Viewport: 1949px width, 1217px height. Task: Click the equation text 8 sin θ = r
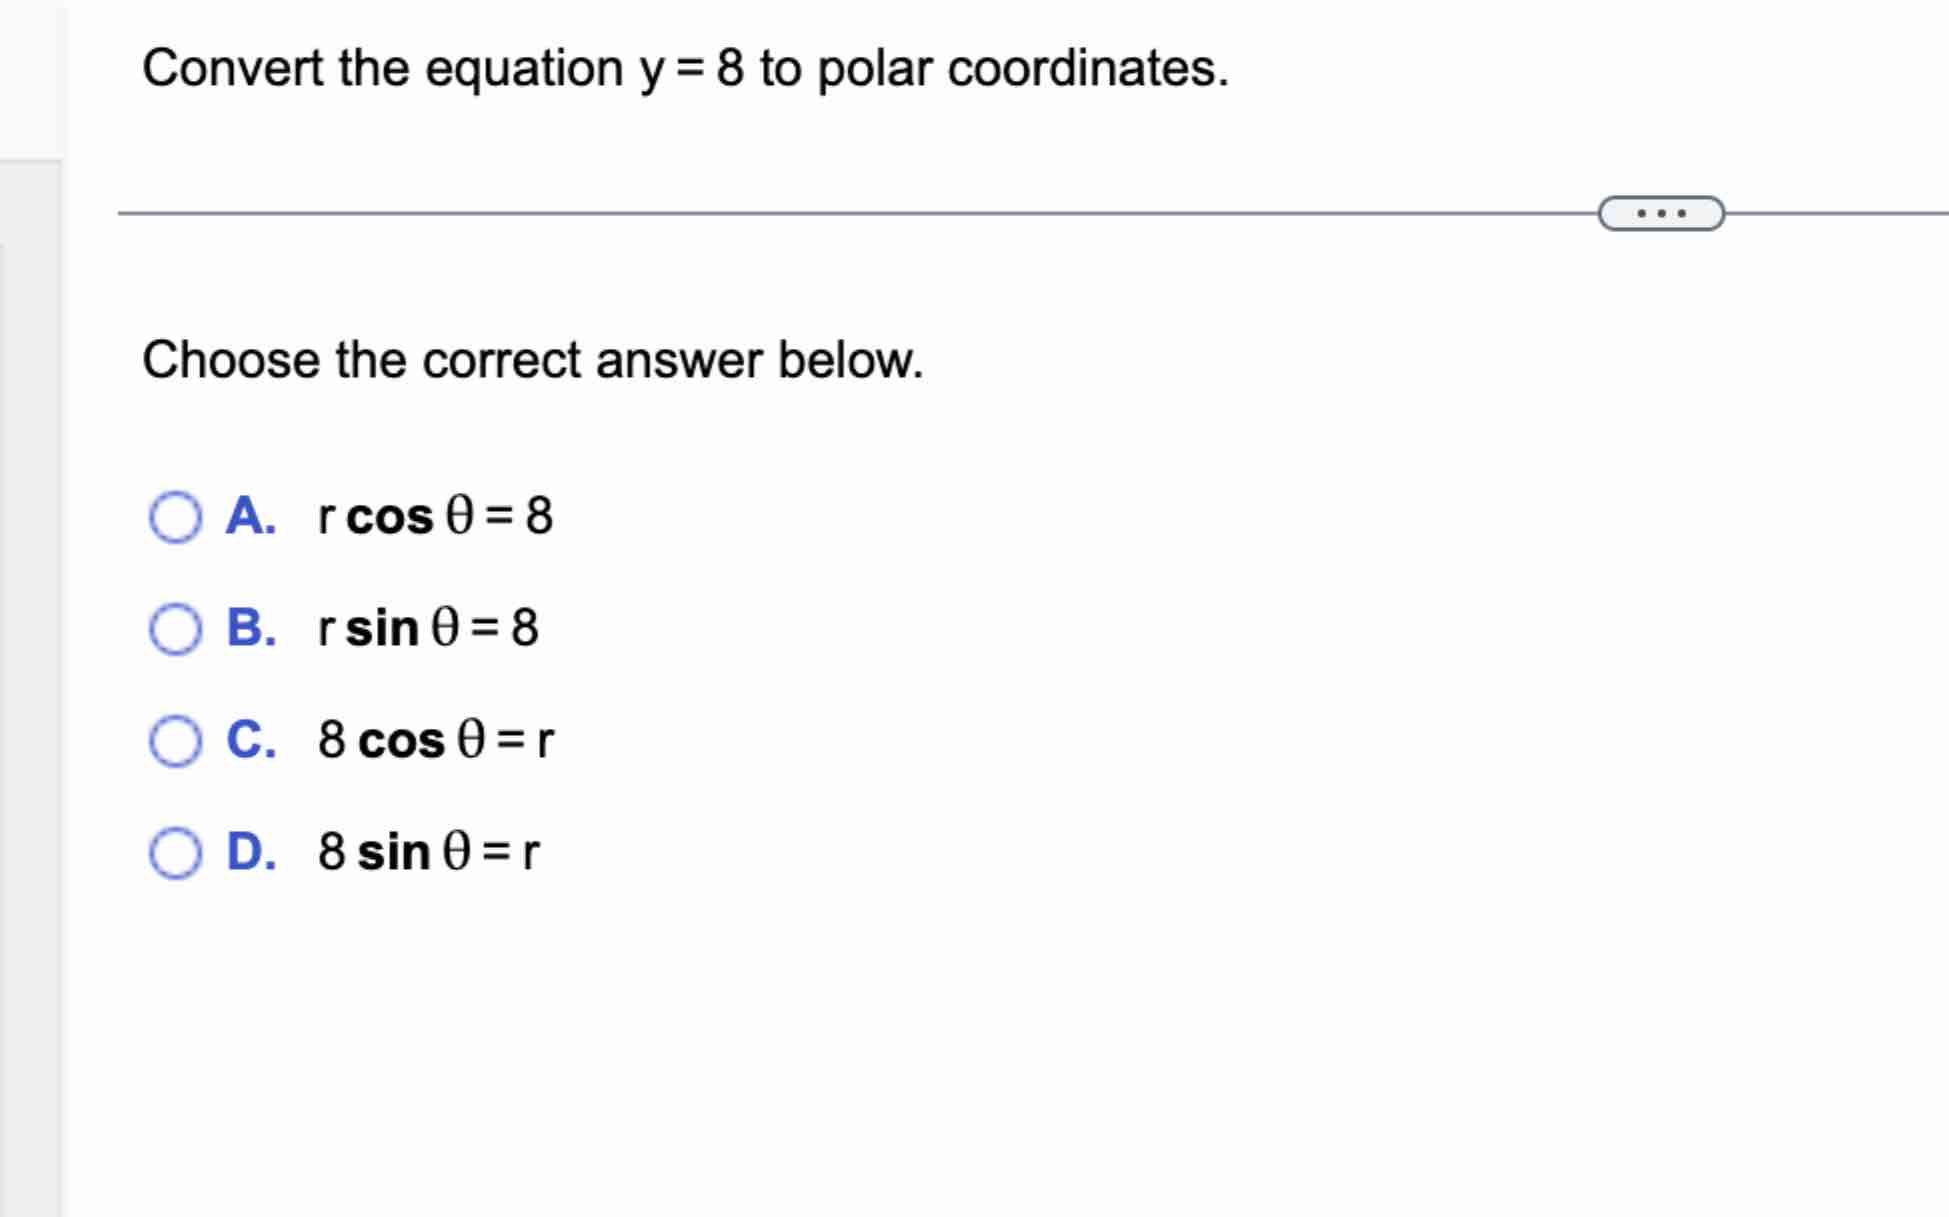pyautogui.click(x=428, y=850)
